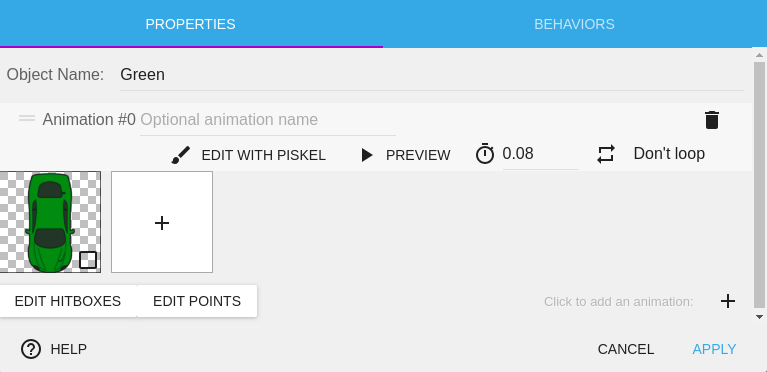The height and width of the screenshot is (372, 767).
Task: Click the 0.08 frame time field
Action: pos(540,155)
